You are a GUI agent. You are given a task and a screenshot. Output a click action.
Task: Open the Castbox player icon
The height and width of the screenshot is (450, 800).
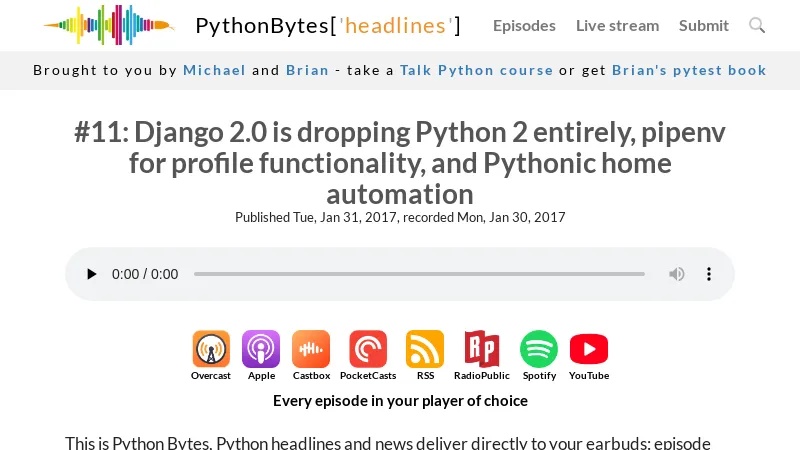click(311, 349)
